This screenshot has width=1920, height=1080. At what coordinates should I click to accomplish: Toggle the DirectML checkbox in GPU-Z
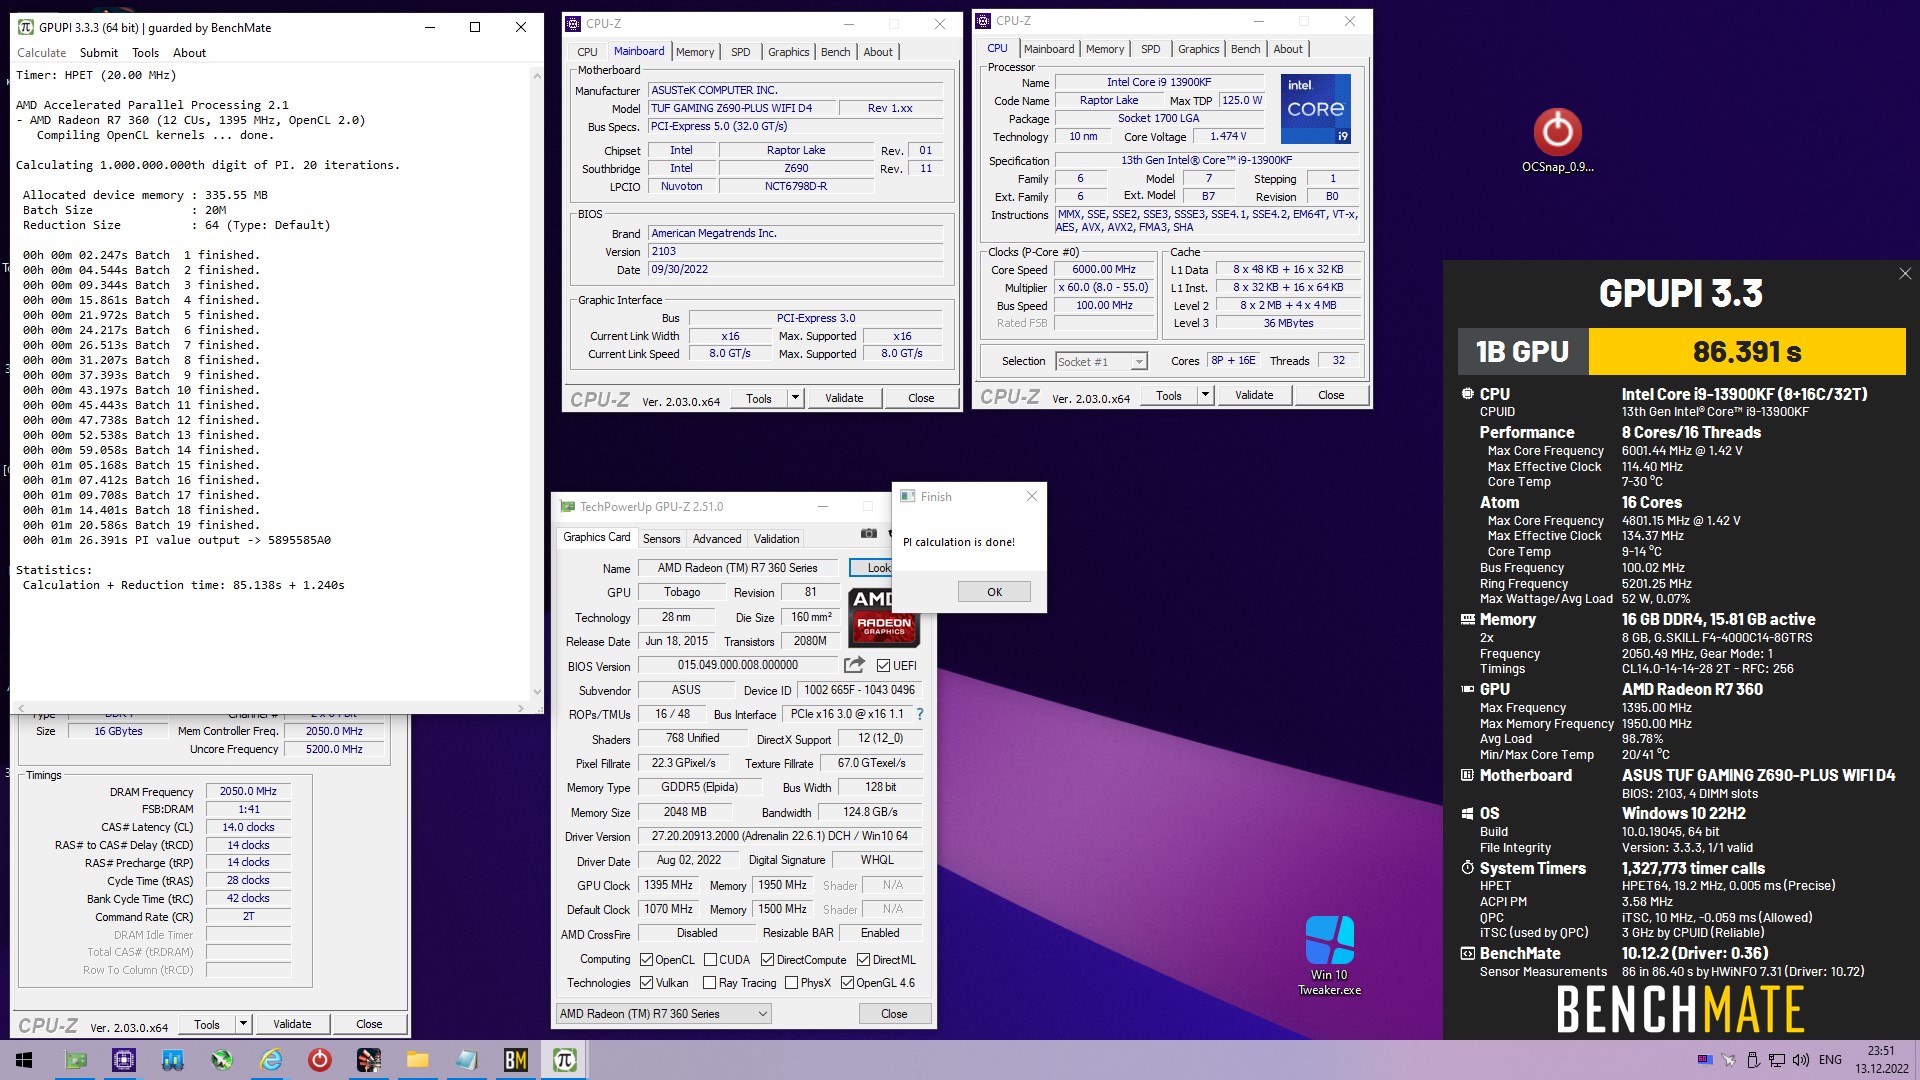pyautogui.click(x=863, y=960)
